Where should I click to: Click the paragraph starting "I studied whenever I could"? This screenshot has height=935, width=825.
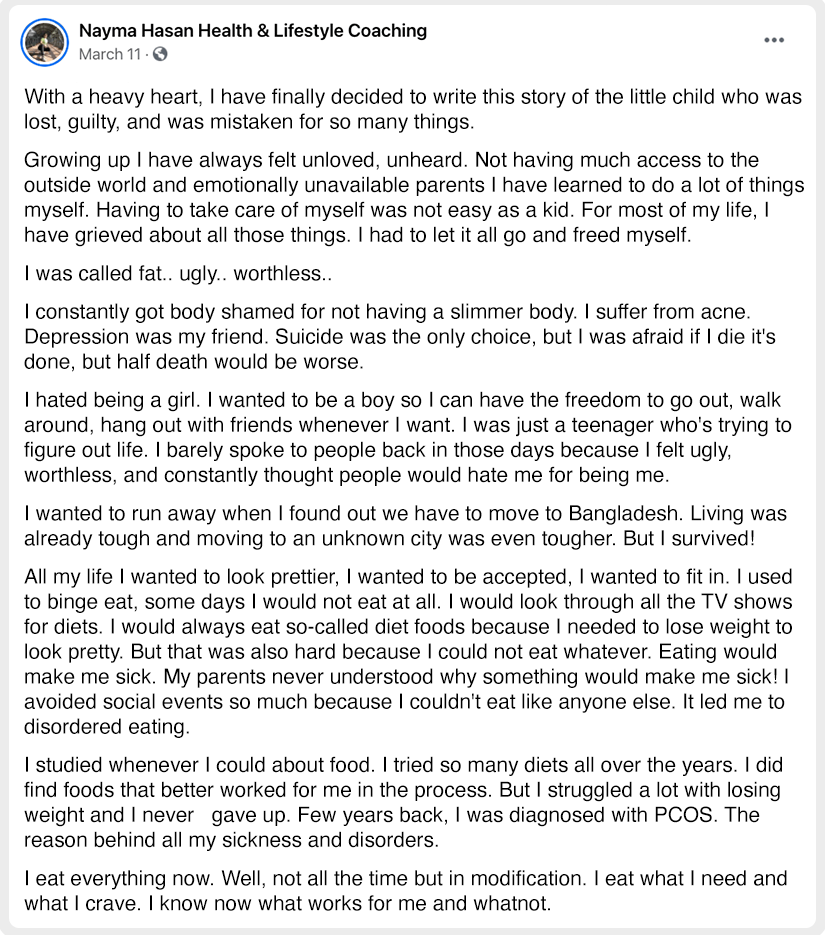coord(403,802)
